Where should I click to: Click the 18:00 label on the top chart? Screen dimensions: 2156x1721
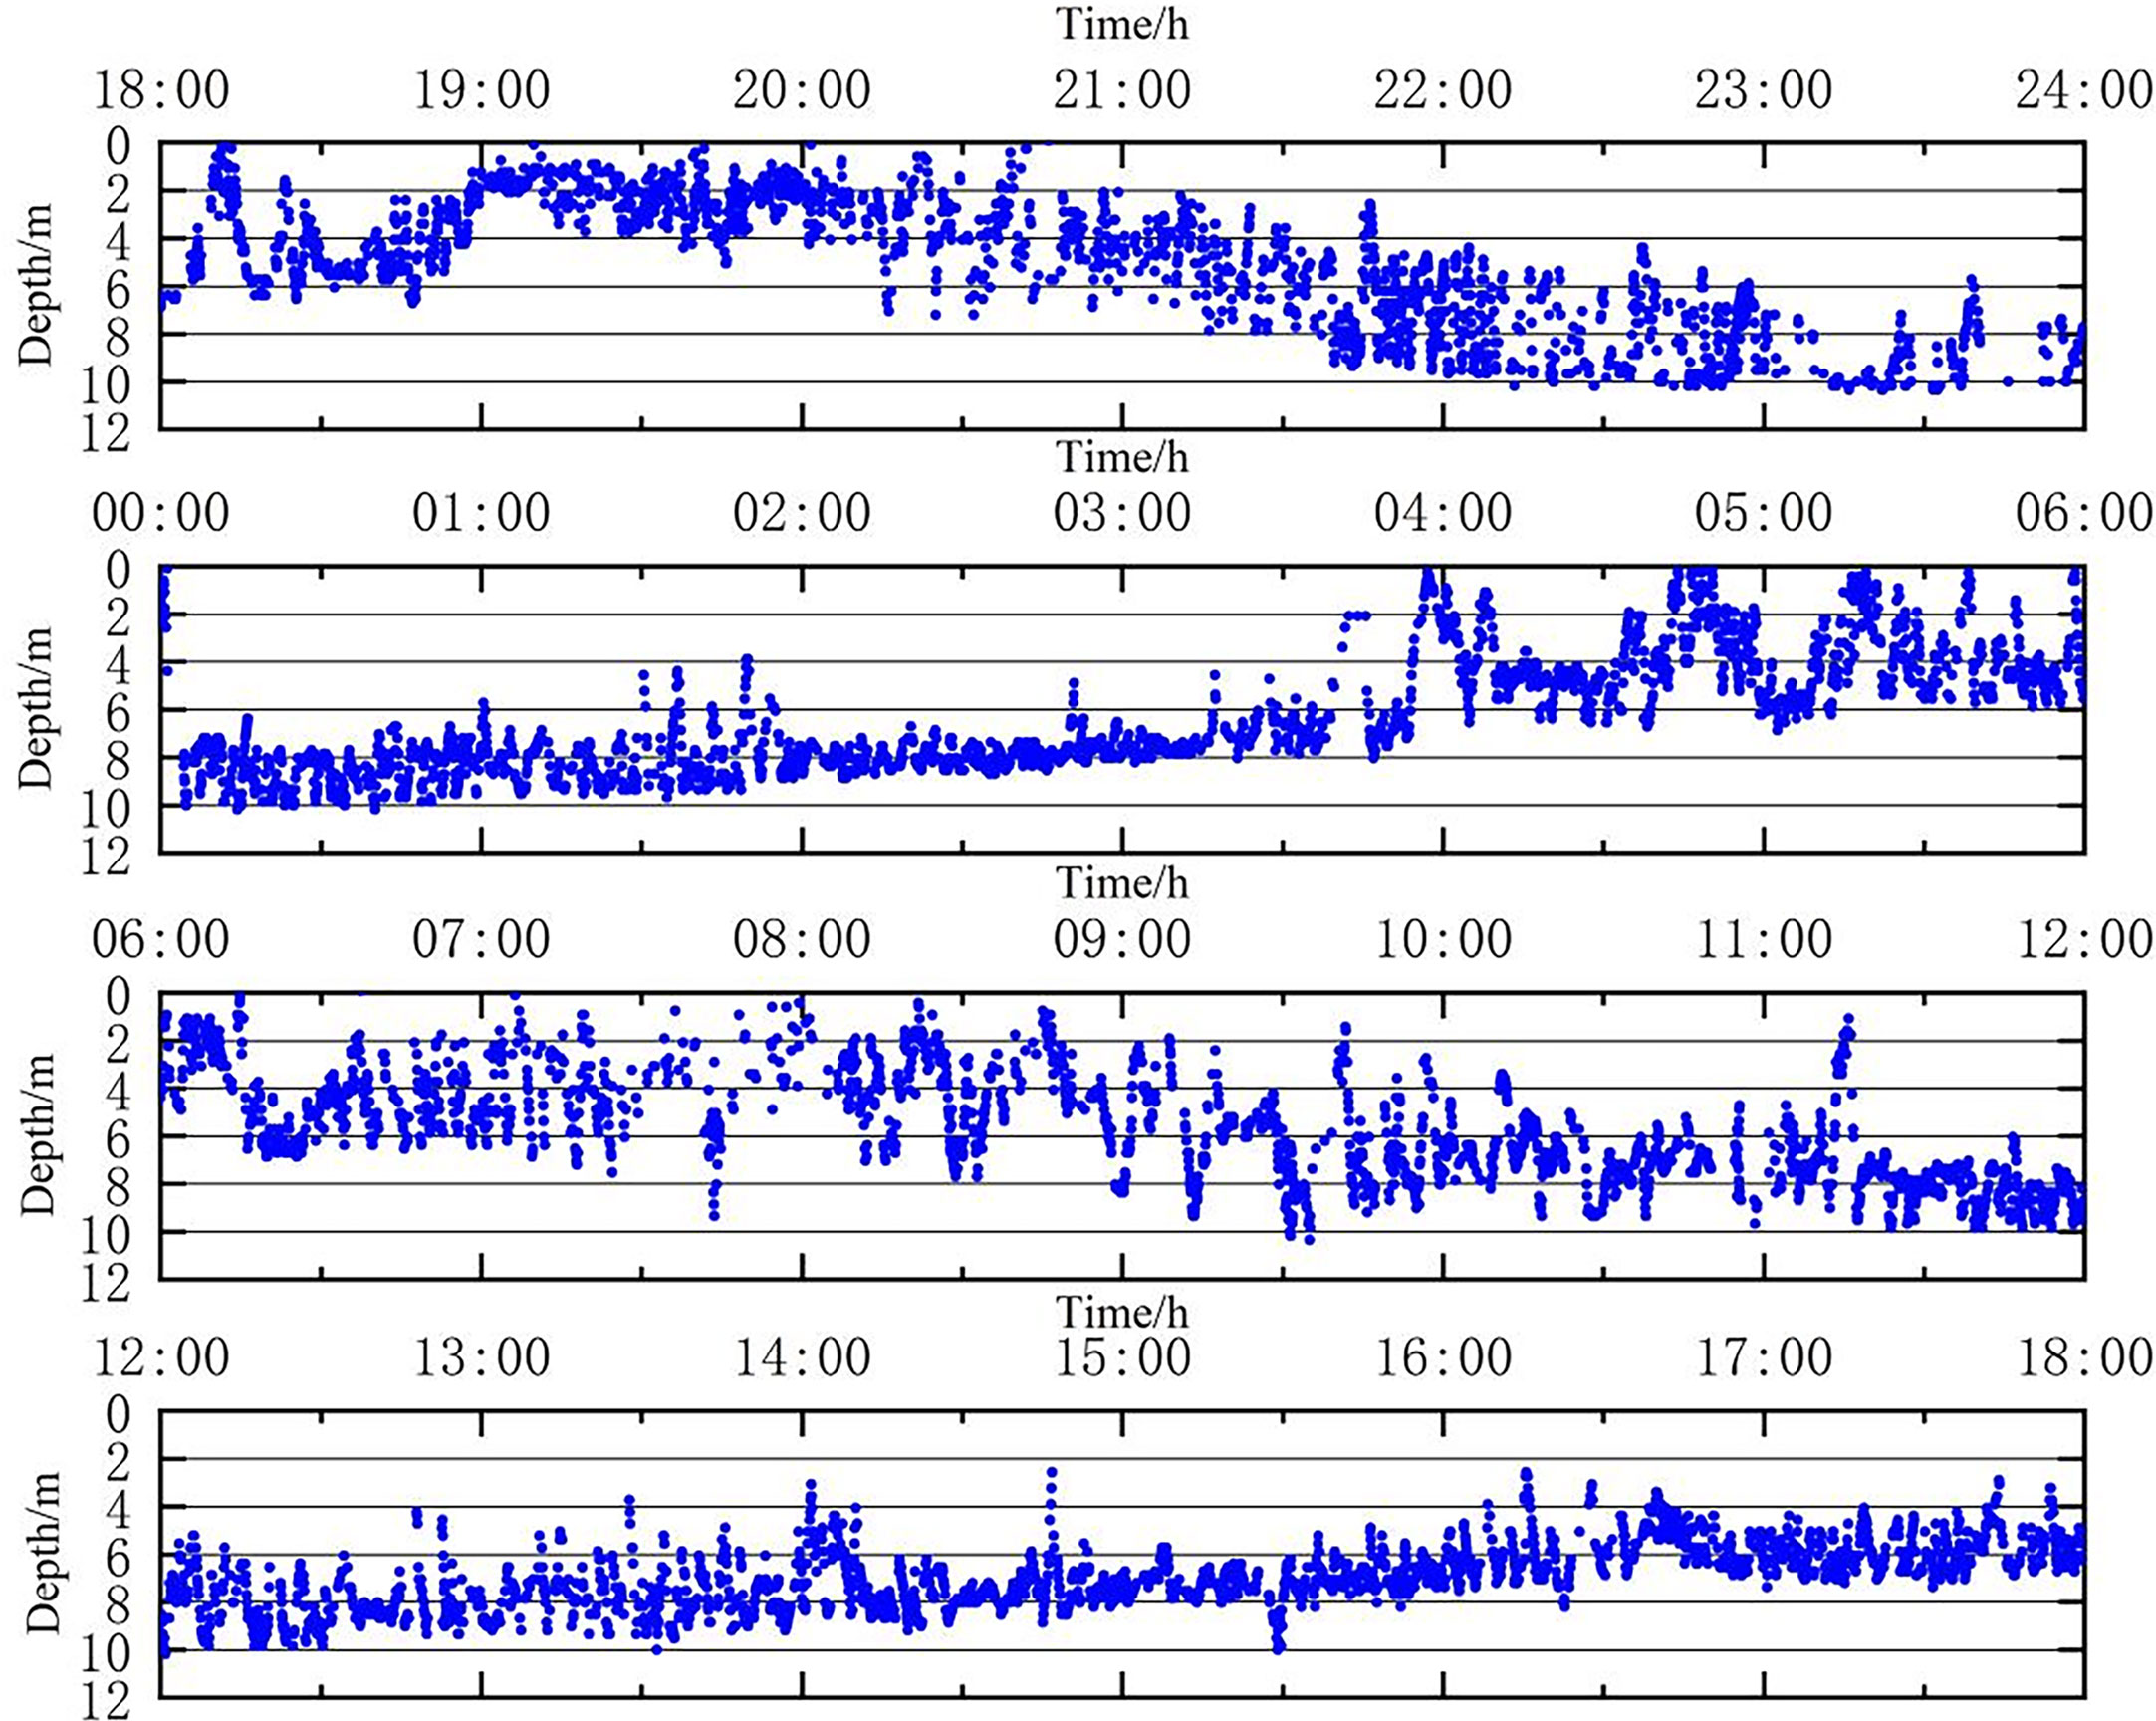coord(161,90)
